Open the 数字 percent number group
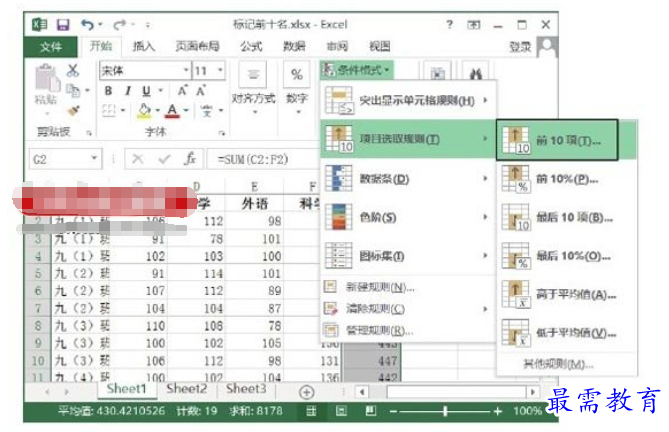Screen dimensions: 669x432 pyautogui.click(x=297, y=89)
